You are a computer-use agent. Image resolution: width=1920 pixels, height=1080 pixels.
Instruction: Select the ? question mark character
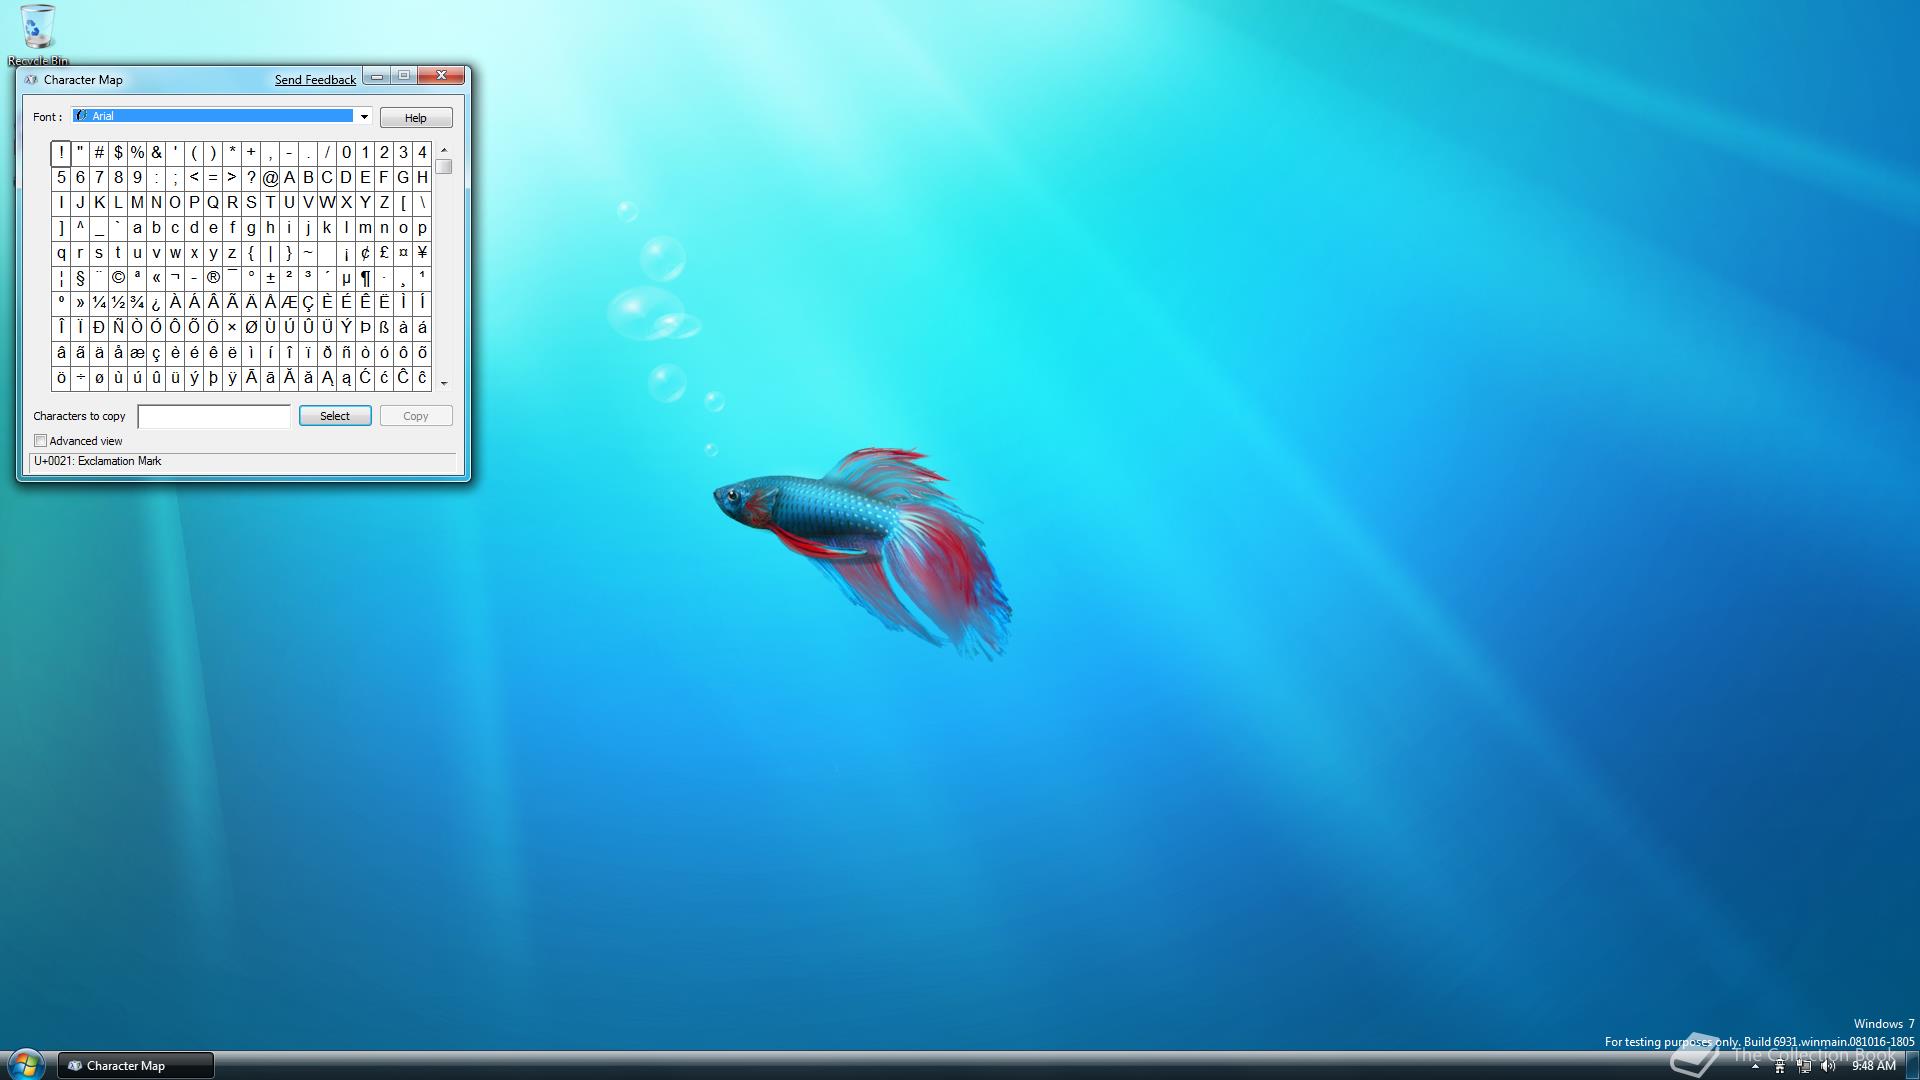(251, 178)
